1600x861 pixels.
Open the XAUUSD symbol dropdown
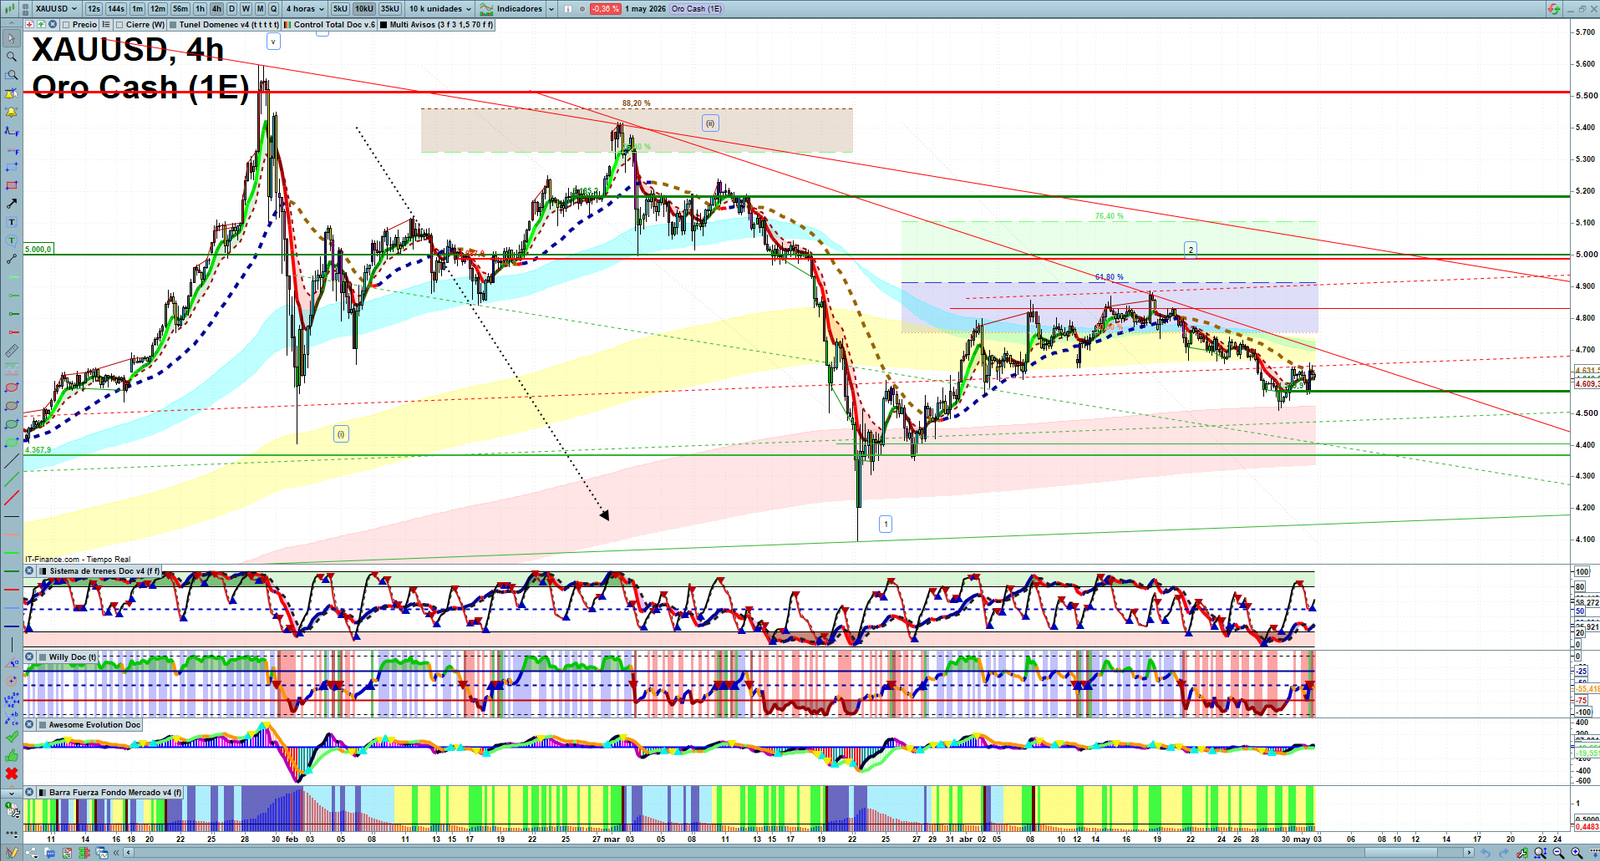pyautogui.click(x=56, y=9)
